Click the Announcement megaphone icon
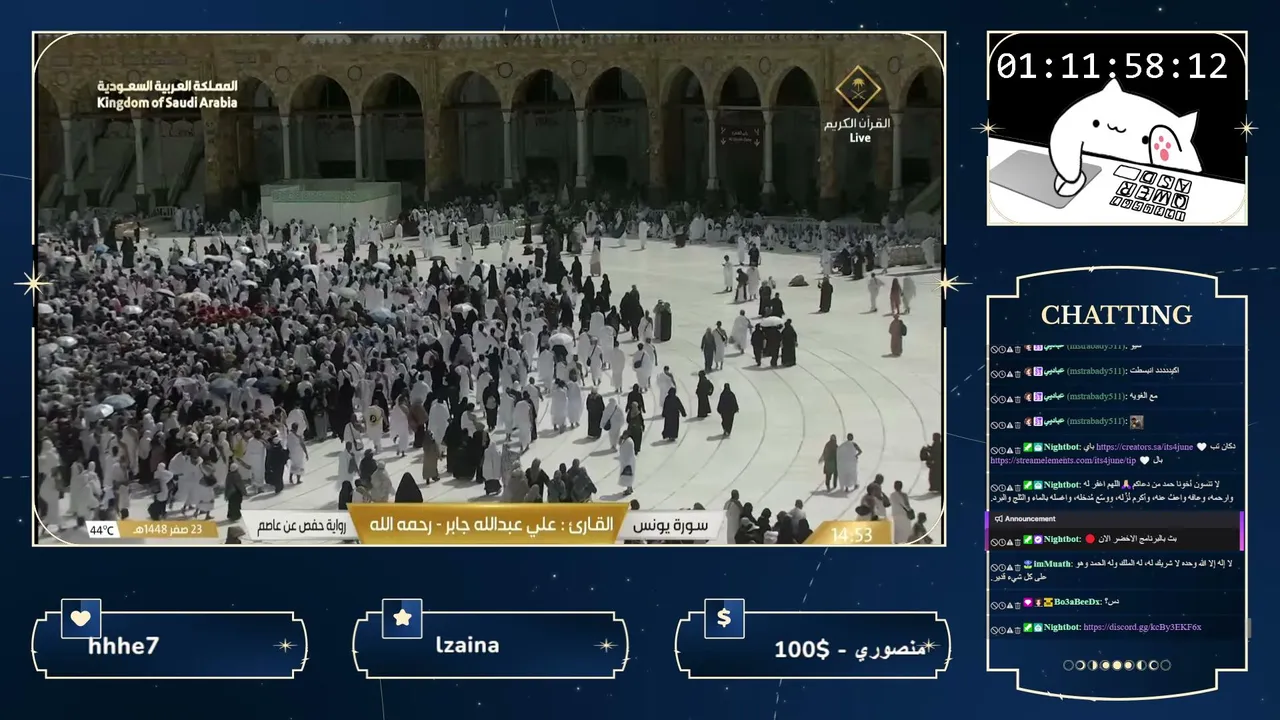Viewport: 1280px width, 720px height. 998,519
